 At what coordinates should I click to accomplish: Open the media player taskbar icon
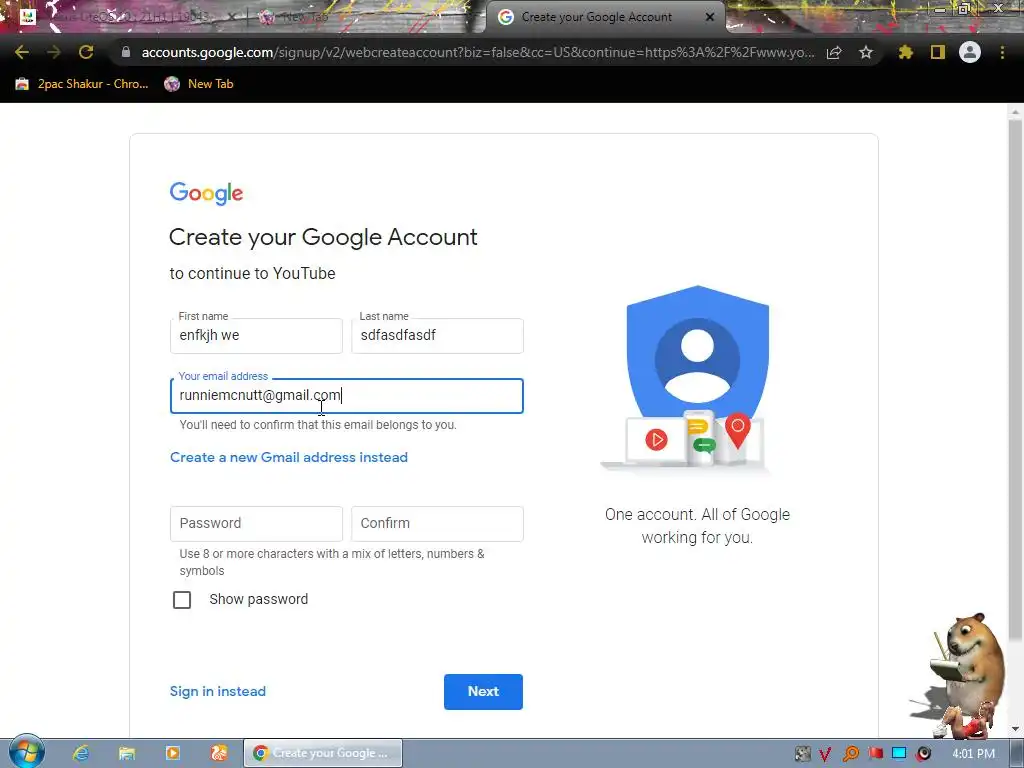[172, 754]
